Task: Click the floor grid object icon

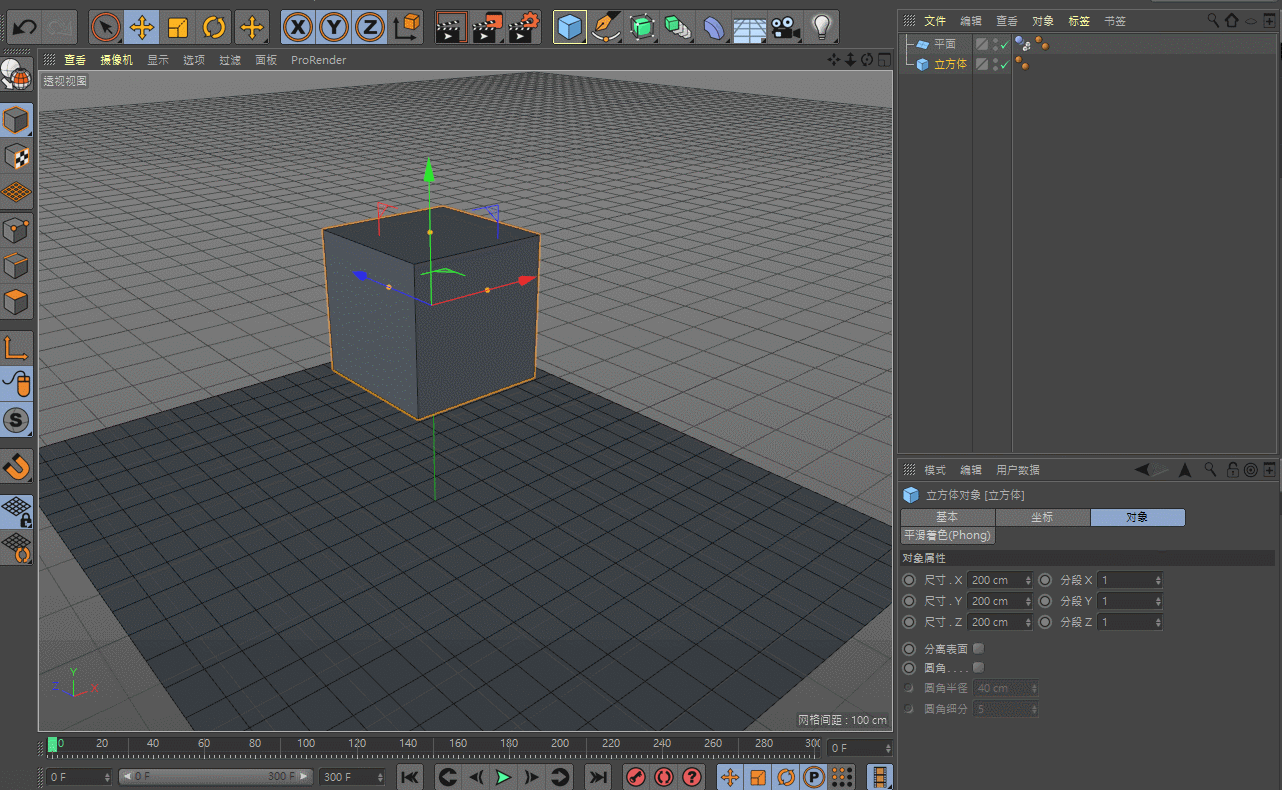Action: [749, 27]
